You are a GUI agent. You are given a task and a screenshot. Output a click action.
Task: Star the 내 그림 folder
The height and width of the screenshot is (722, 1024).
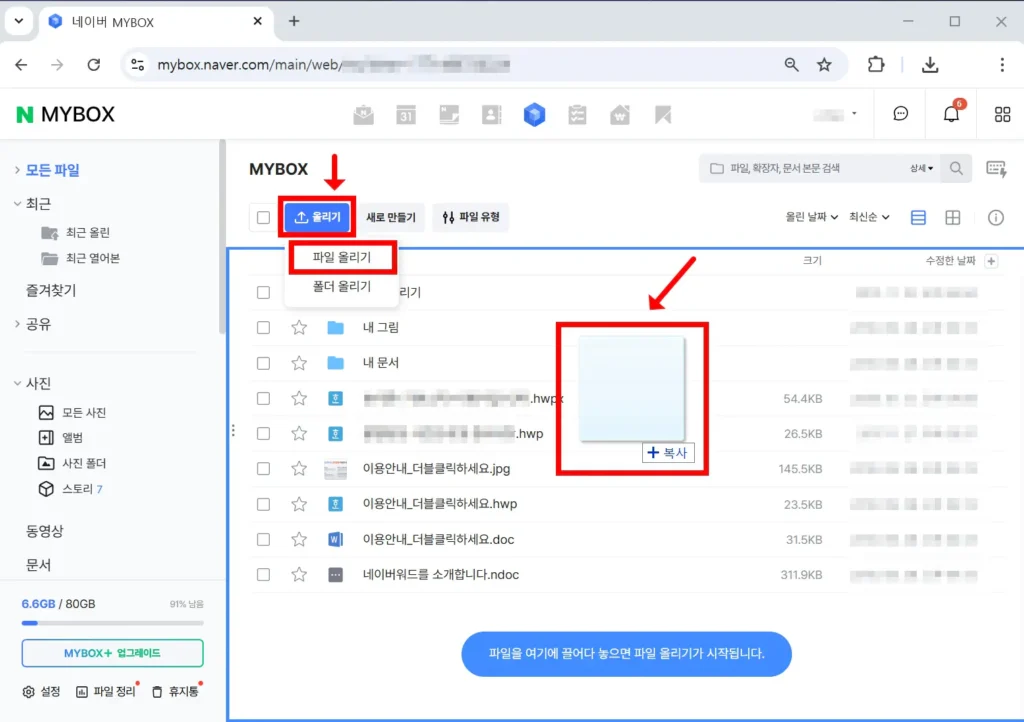click(x=299, y=327)
